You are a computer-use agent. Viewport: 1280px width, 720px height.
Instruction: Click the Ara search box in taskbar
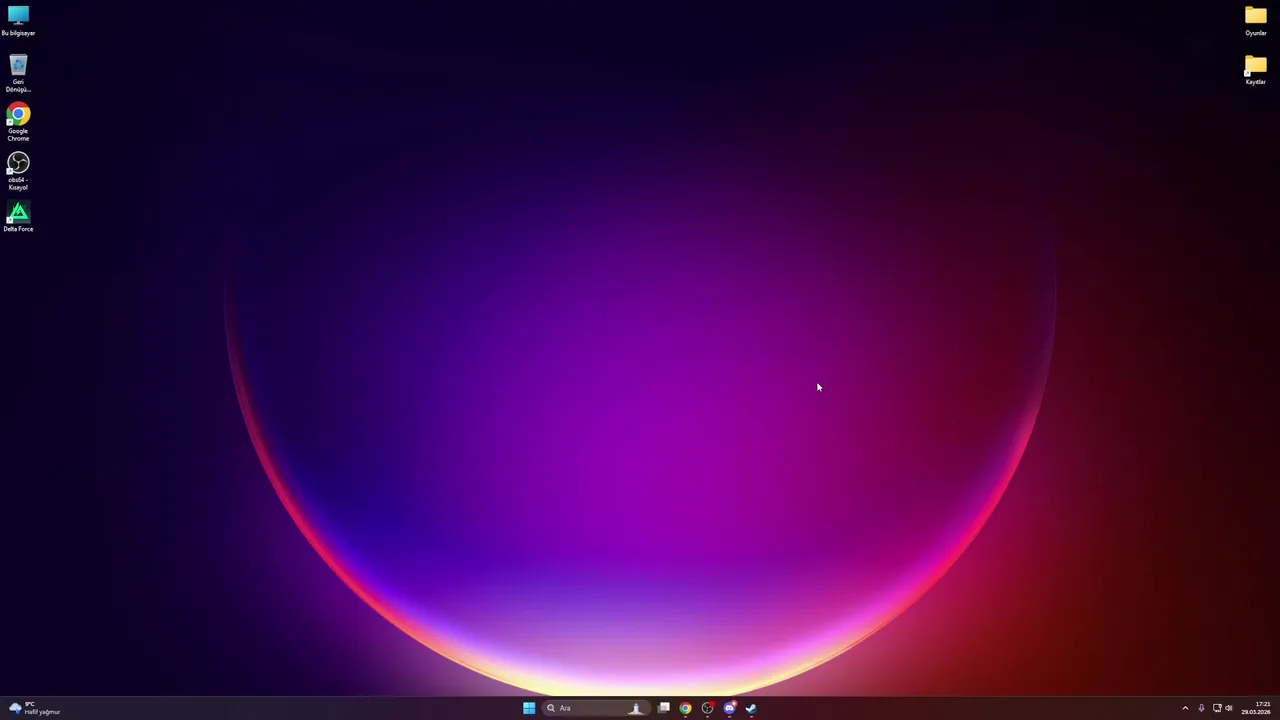[596, 708]
